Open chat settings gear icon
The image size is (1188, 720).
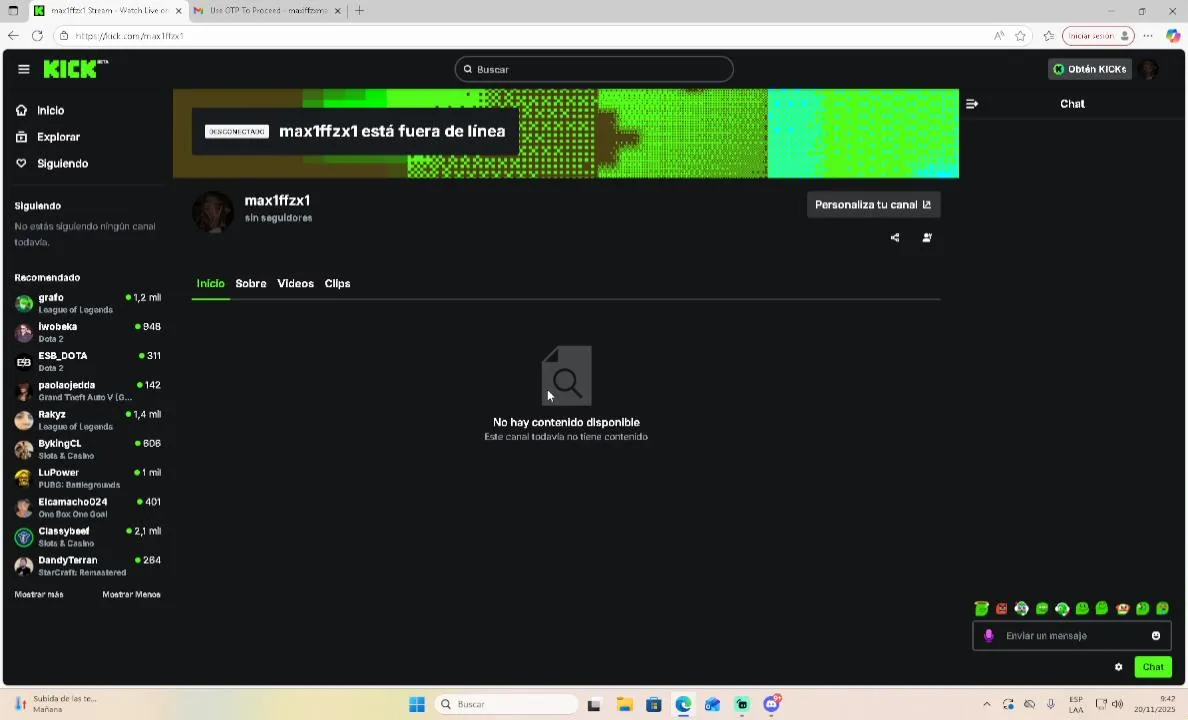point(1118,667)
